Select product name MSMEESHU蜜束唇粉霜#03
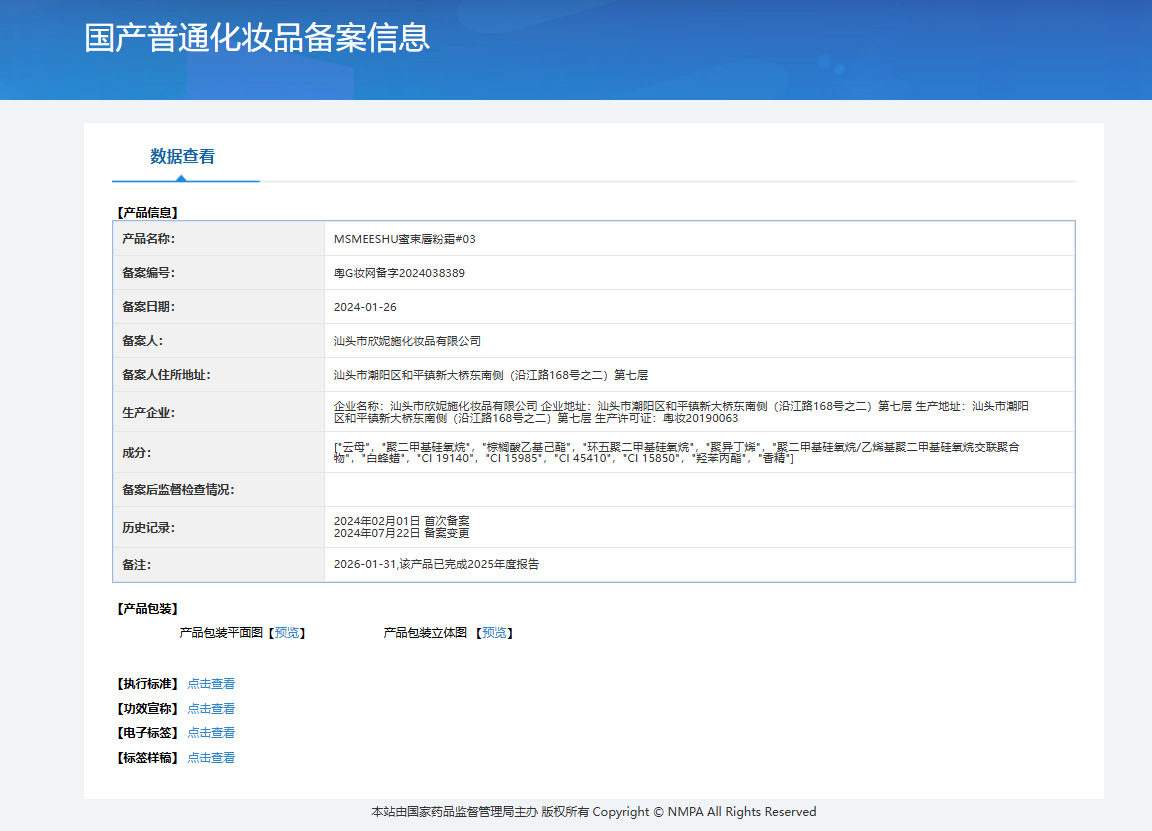Screen dimensions: 1152x831 point(404,239)
